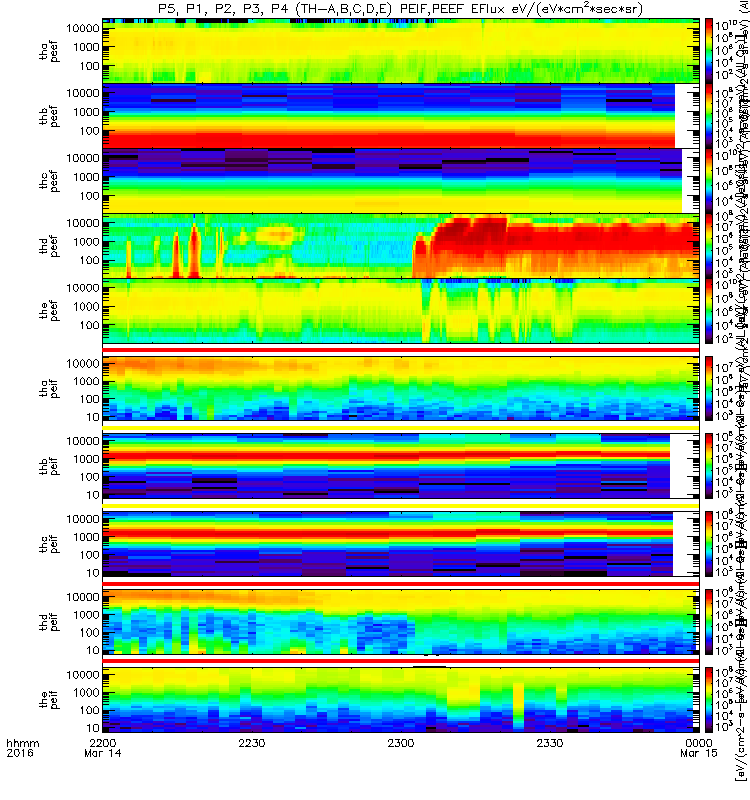Click the '2330' time axis label
Viewport: 750px width, 800px height.
[549, 743]
